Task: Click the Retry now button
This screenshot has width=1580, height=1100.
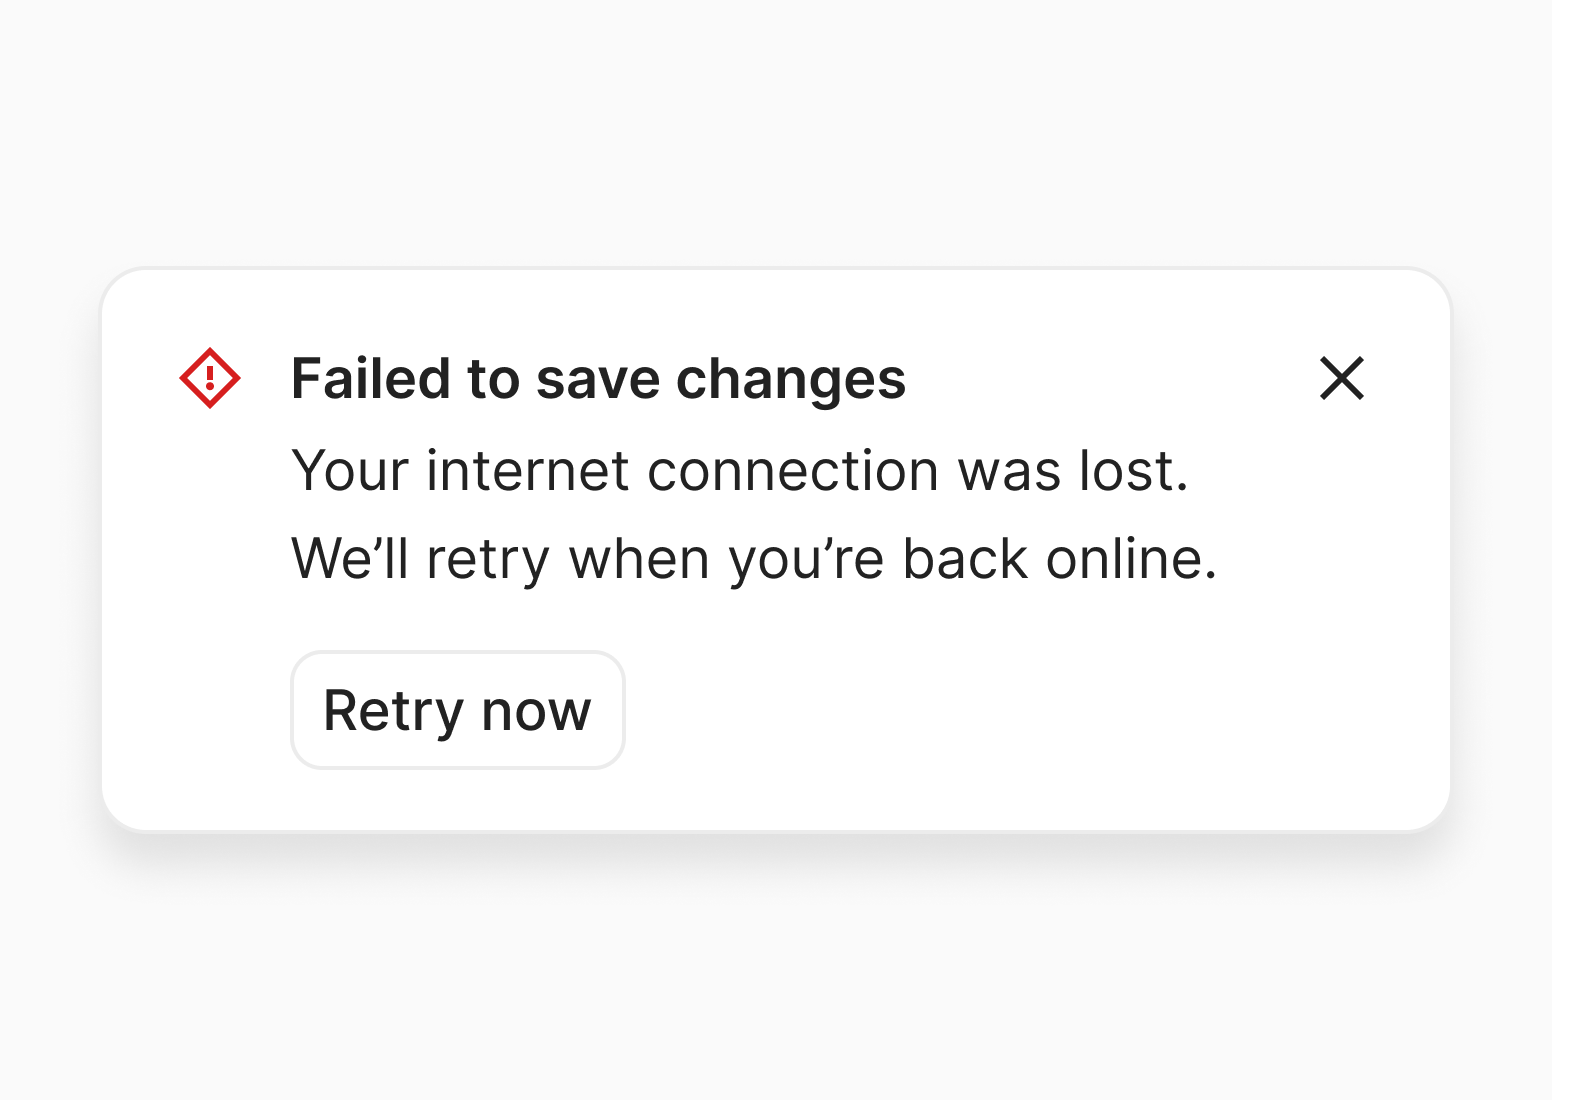Action: pyautogui.click(x=458, y=710)
